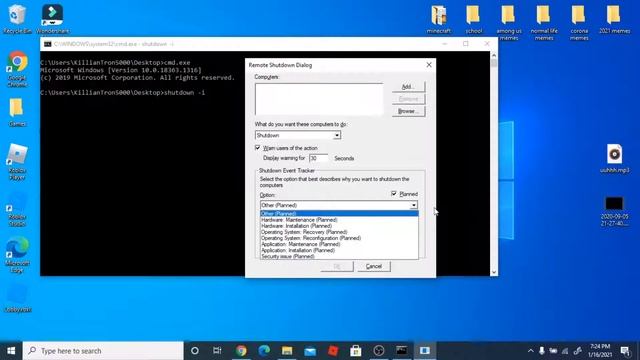Choose Application: Maintenance (Planned) option
Image resolution: width=640 pixels, height=360 pixels.
pos(339,244)
